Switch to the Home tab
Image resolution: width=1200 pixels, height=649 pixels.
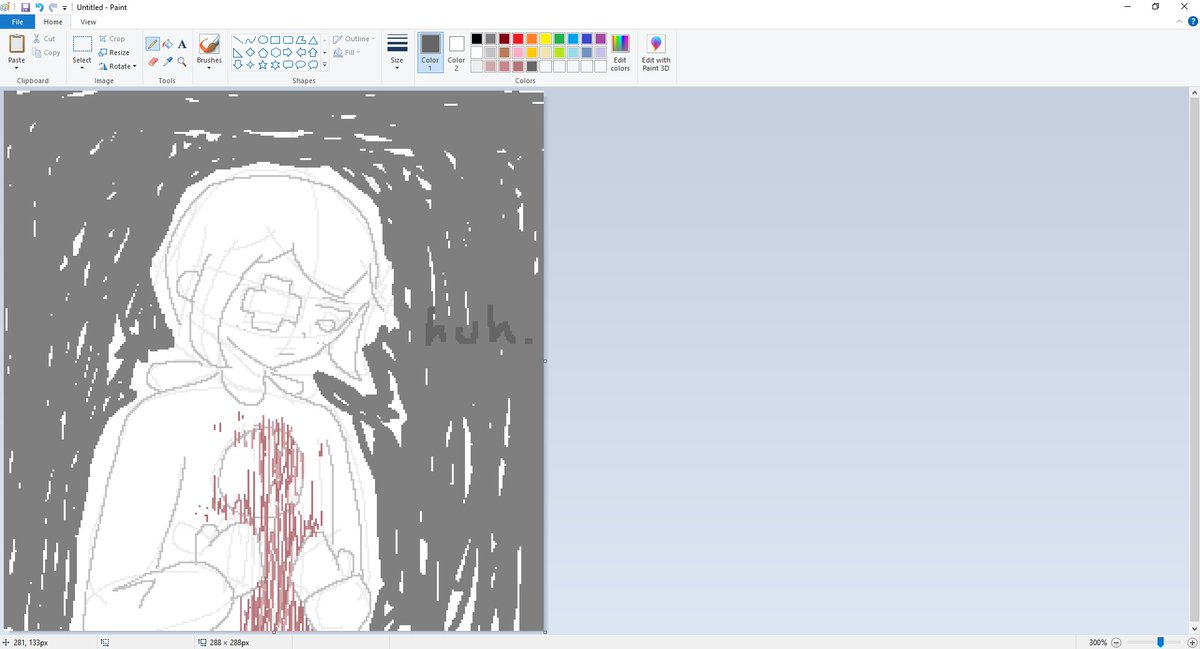coord(53,21)
